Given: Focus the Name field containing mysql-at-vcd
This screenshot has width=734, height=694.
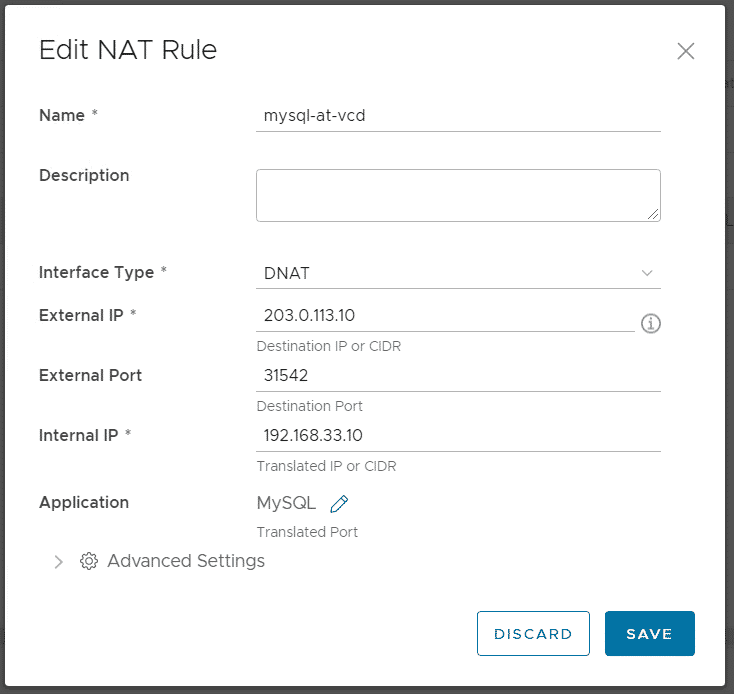Looking at the screenshot, I should (x=458, y=116).
